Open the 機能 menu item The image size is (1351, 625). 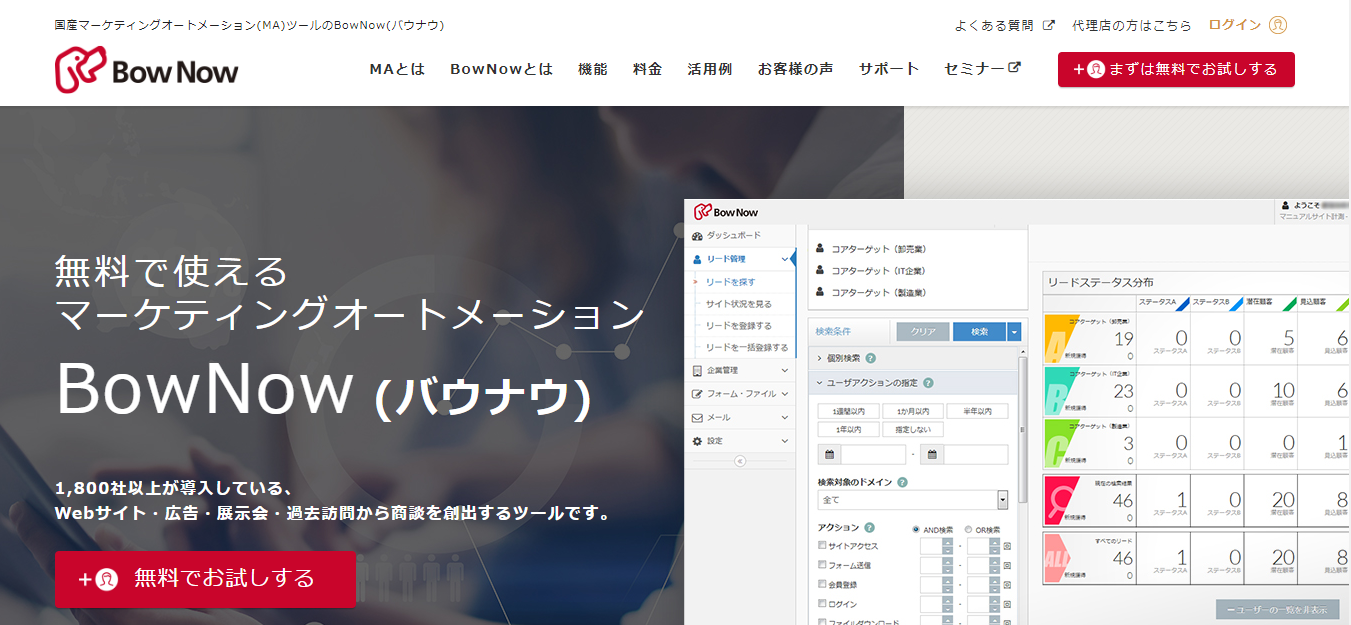coord(593,69)
